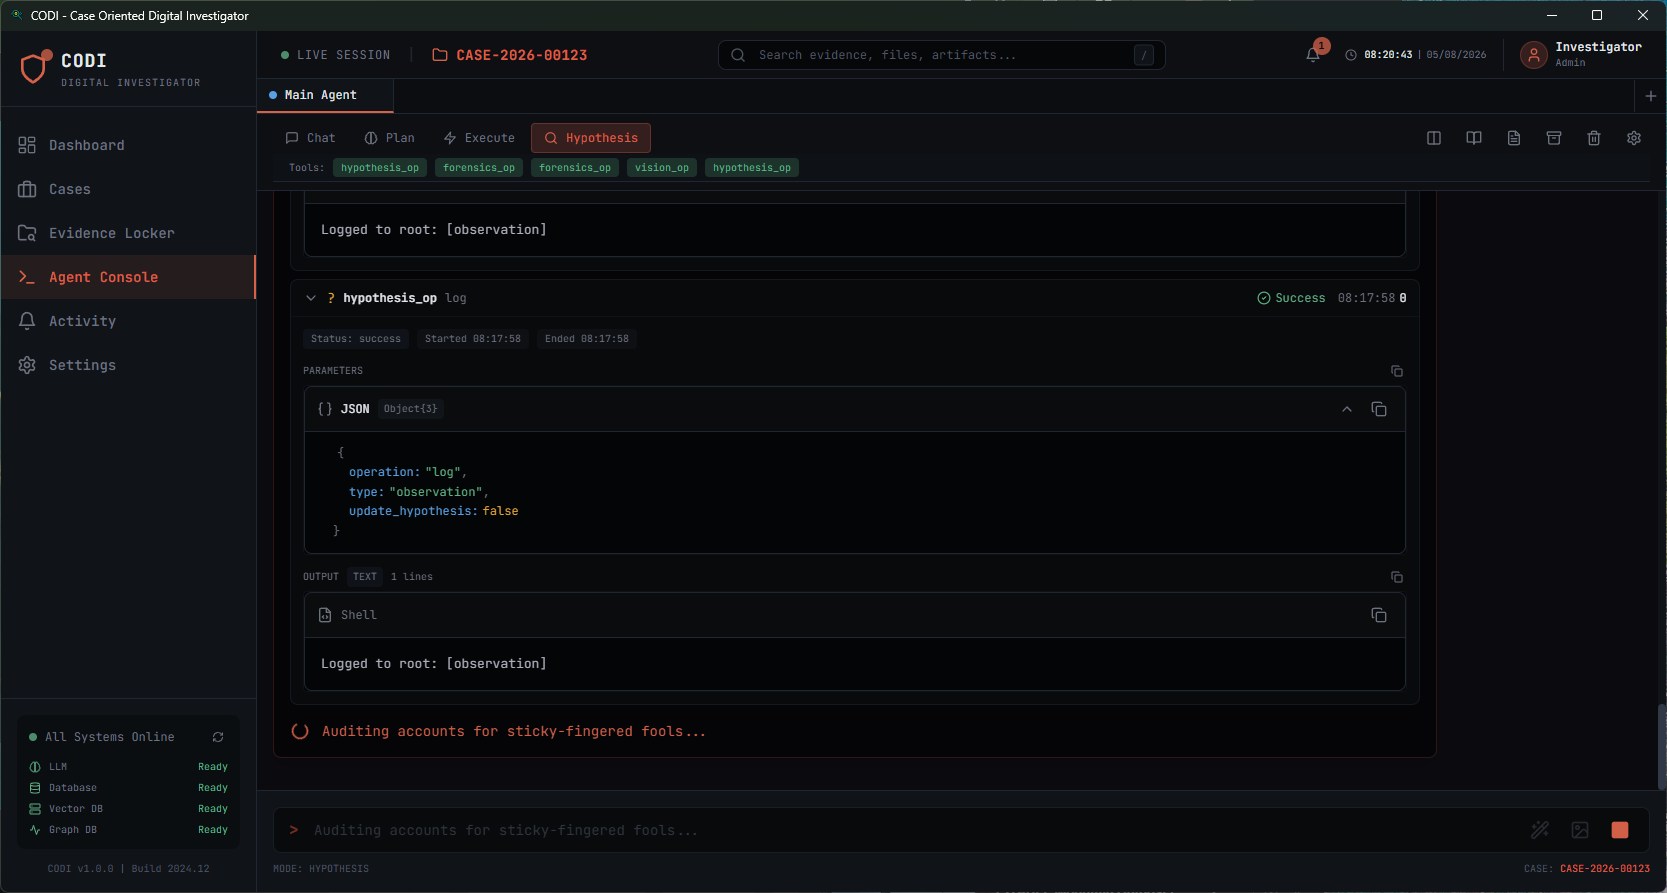Click the MODE: HYPOTHESIS status bar text
The image size is (1667, 893).
click(321, 869)
